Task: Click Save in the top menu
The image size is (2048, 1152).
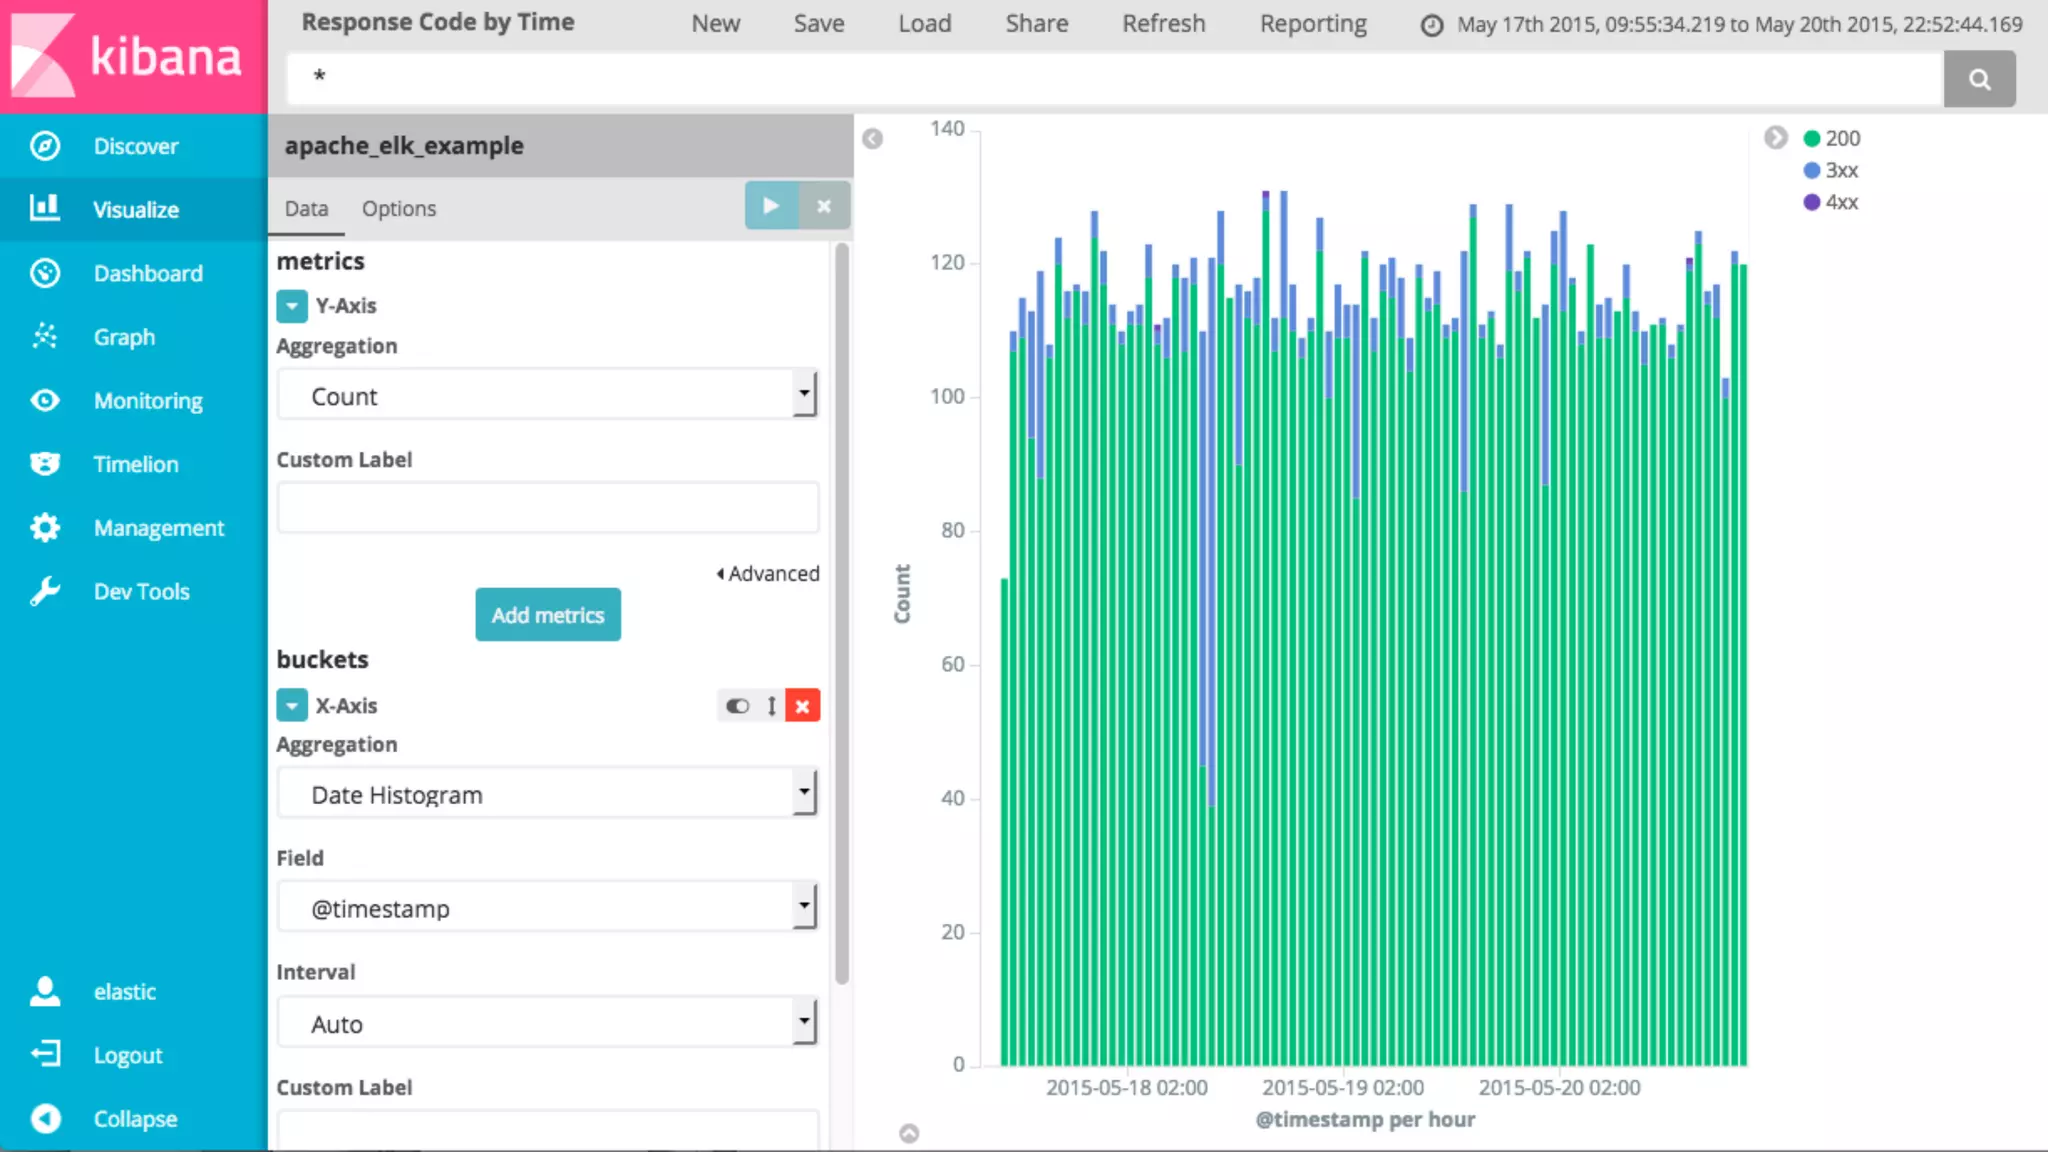Action: pos(818,23)
